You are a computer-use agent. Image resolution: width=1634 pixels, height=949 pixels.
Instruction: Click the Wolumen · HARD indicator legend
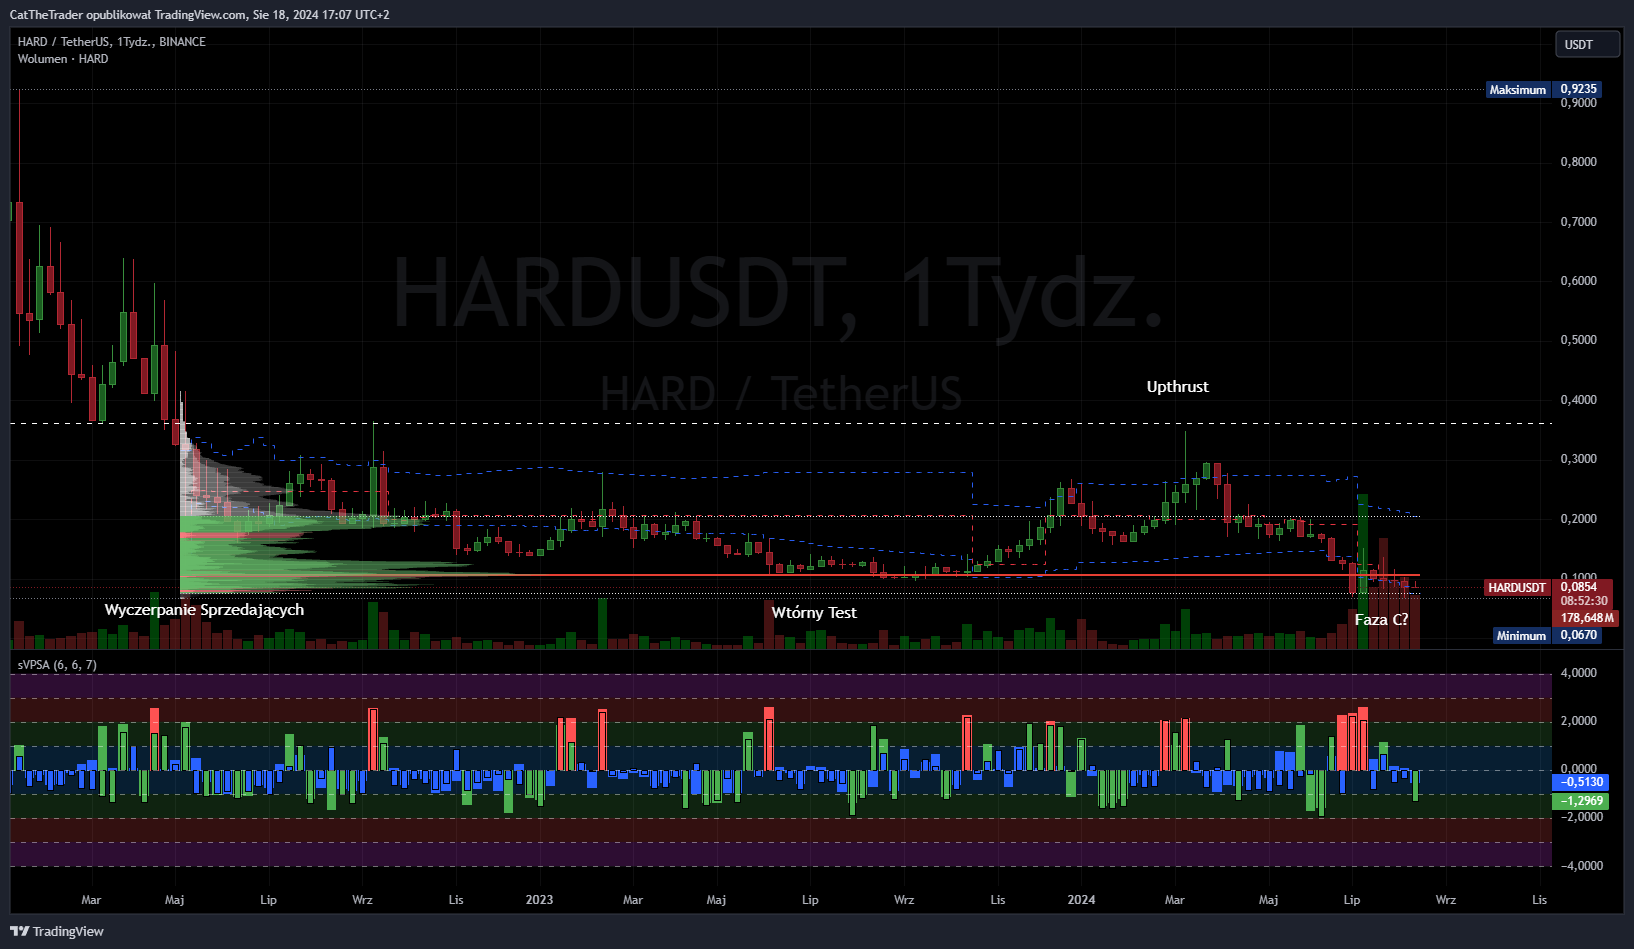[x=63, y=59]
